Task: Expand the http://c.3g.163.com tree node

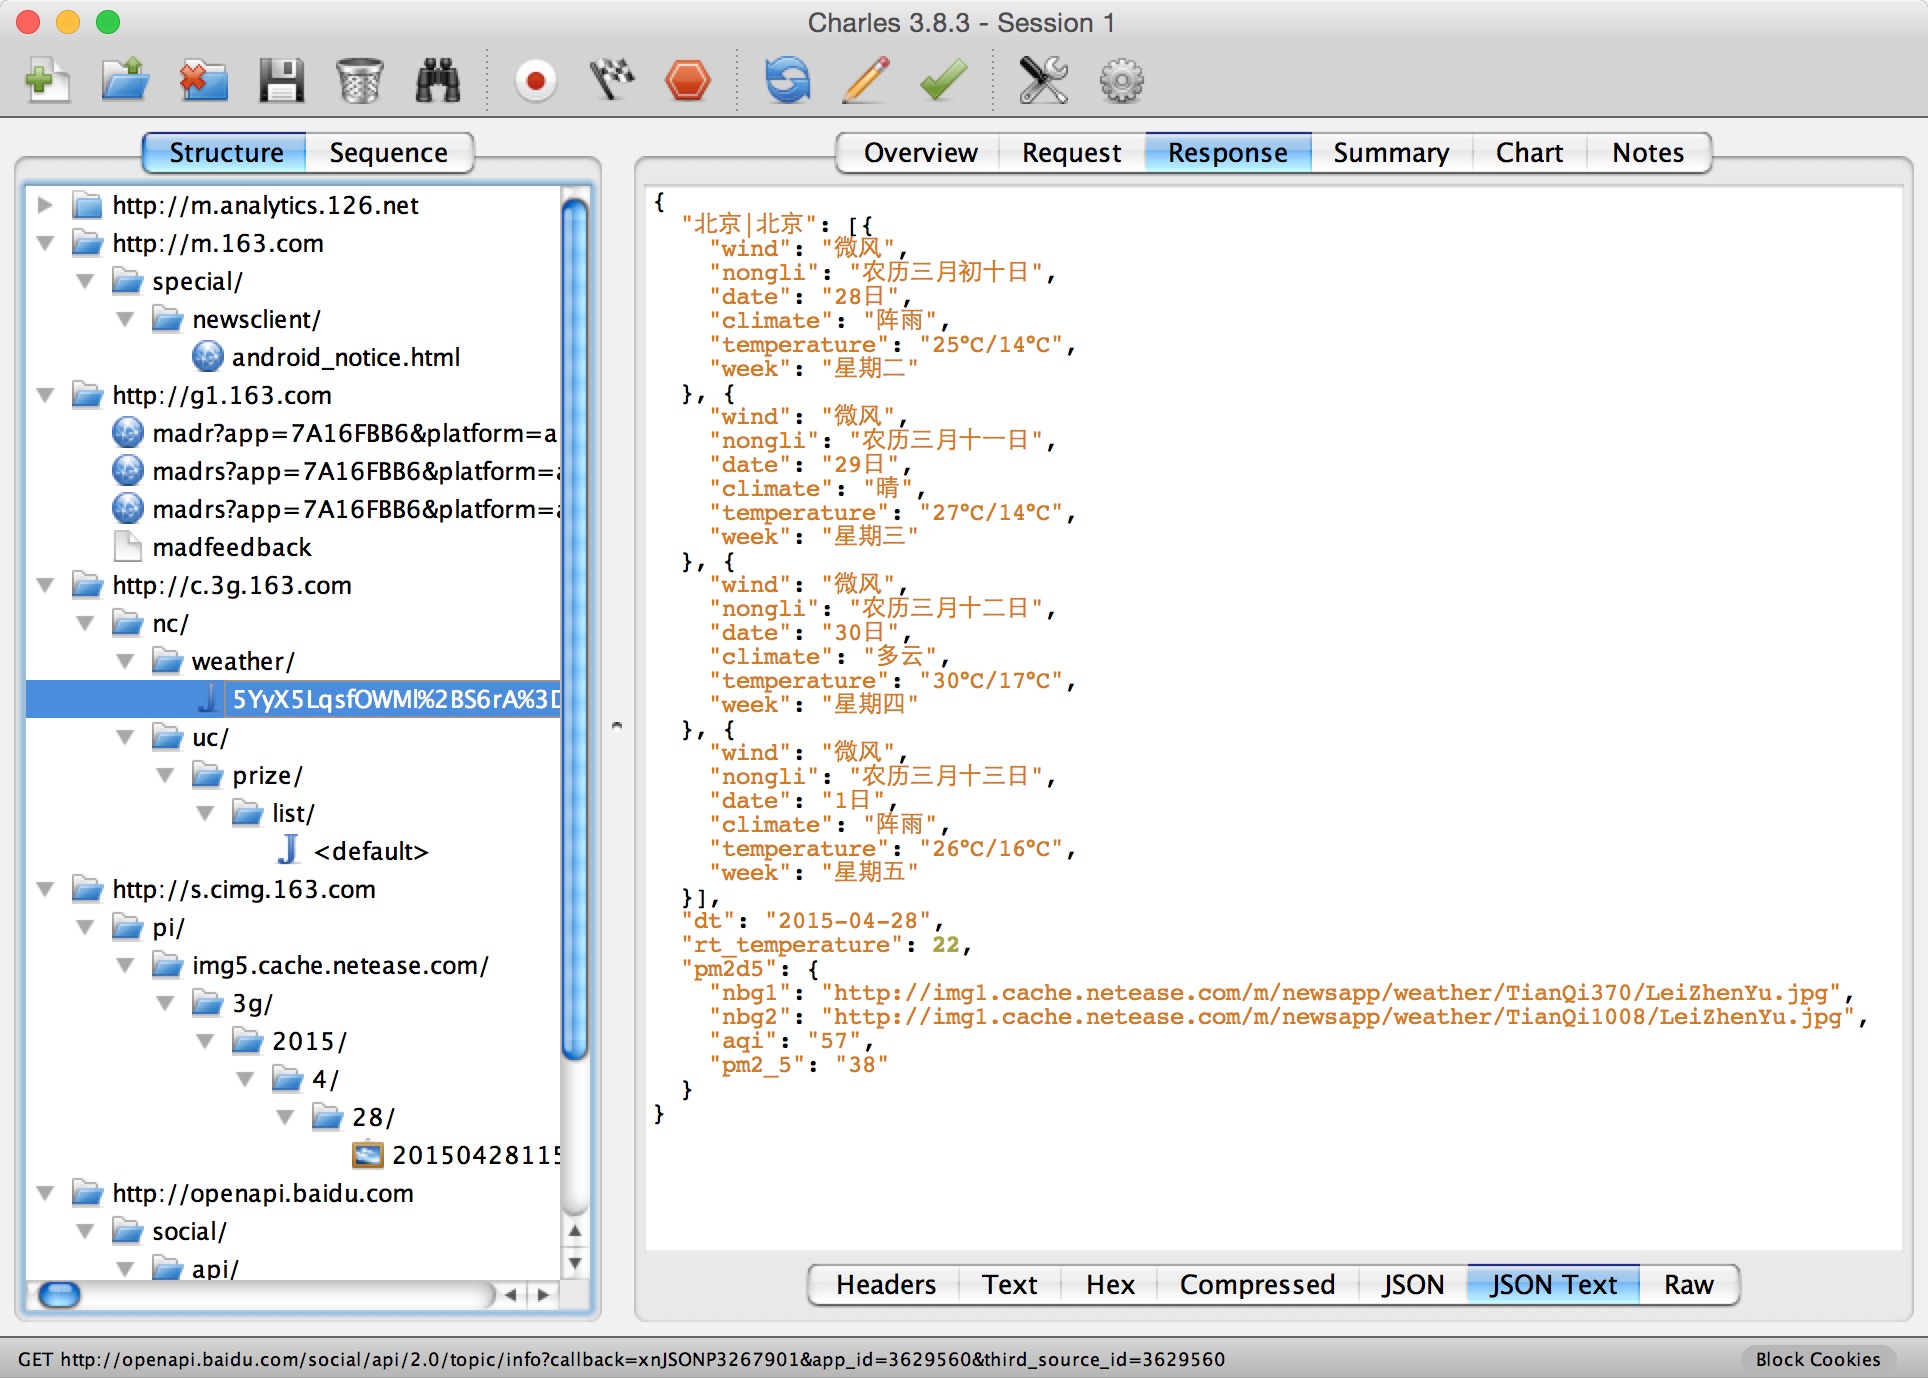Action: click(x=45, y=585)
